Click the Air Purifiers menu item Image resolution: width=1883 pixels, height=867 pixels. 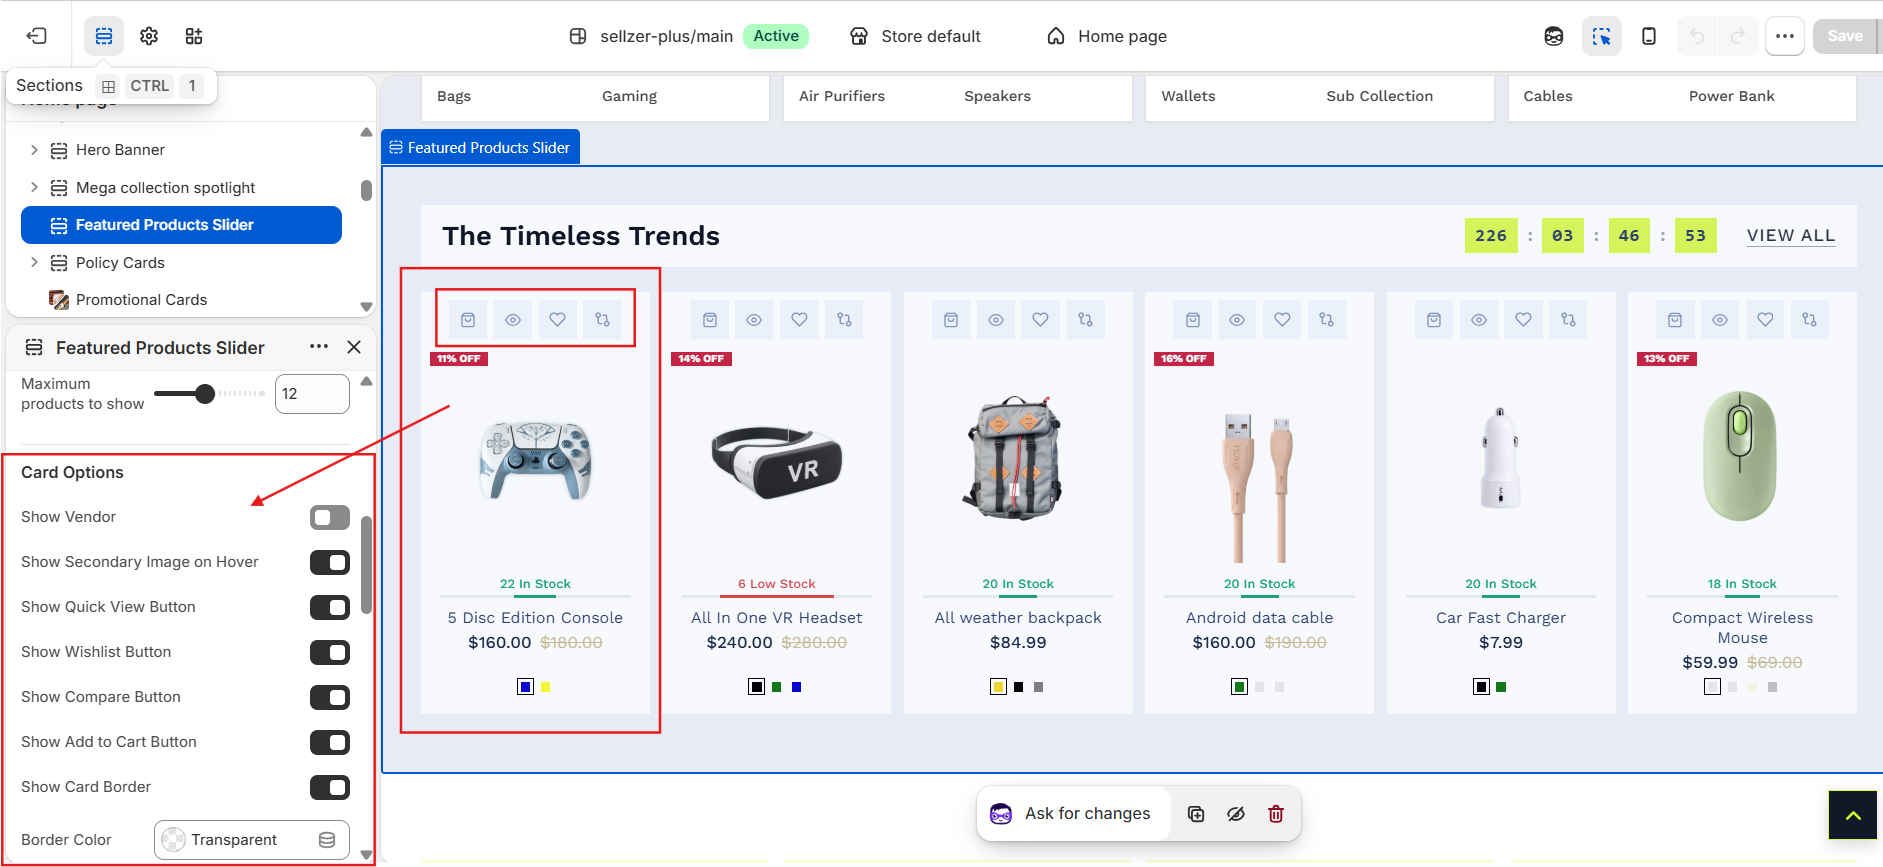(x=842, y=96)
